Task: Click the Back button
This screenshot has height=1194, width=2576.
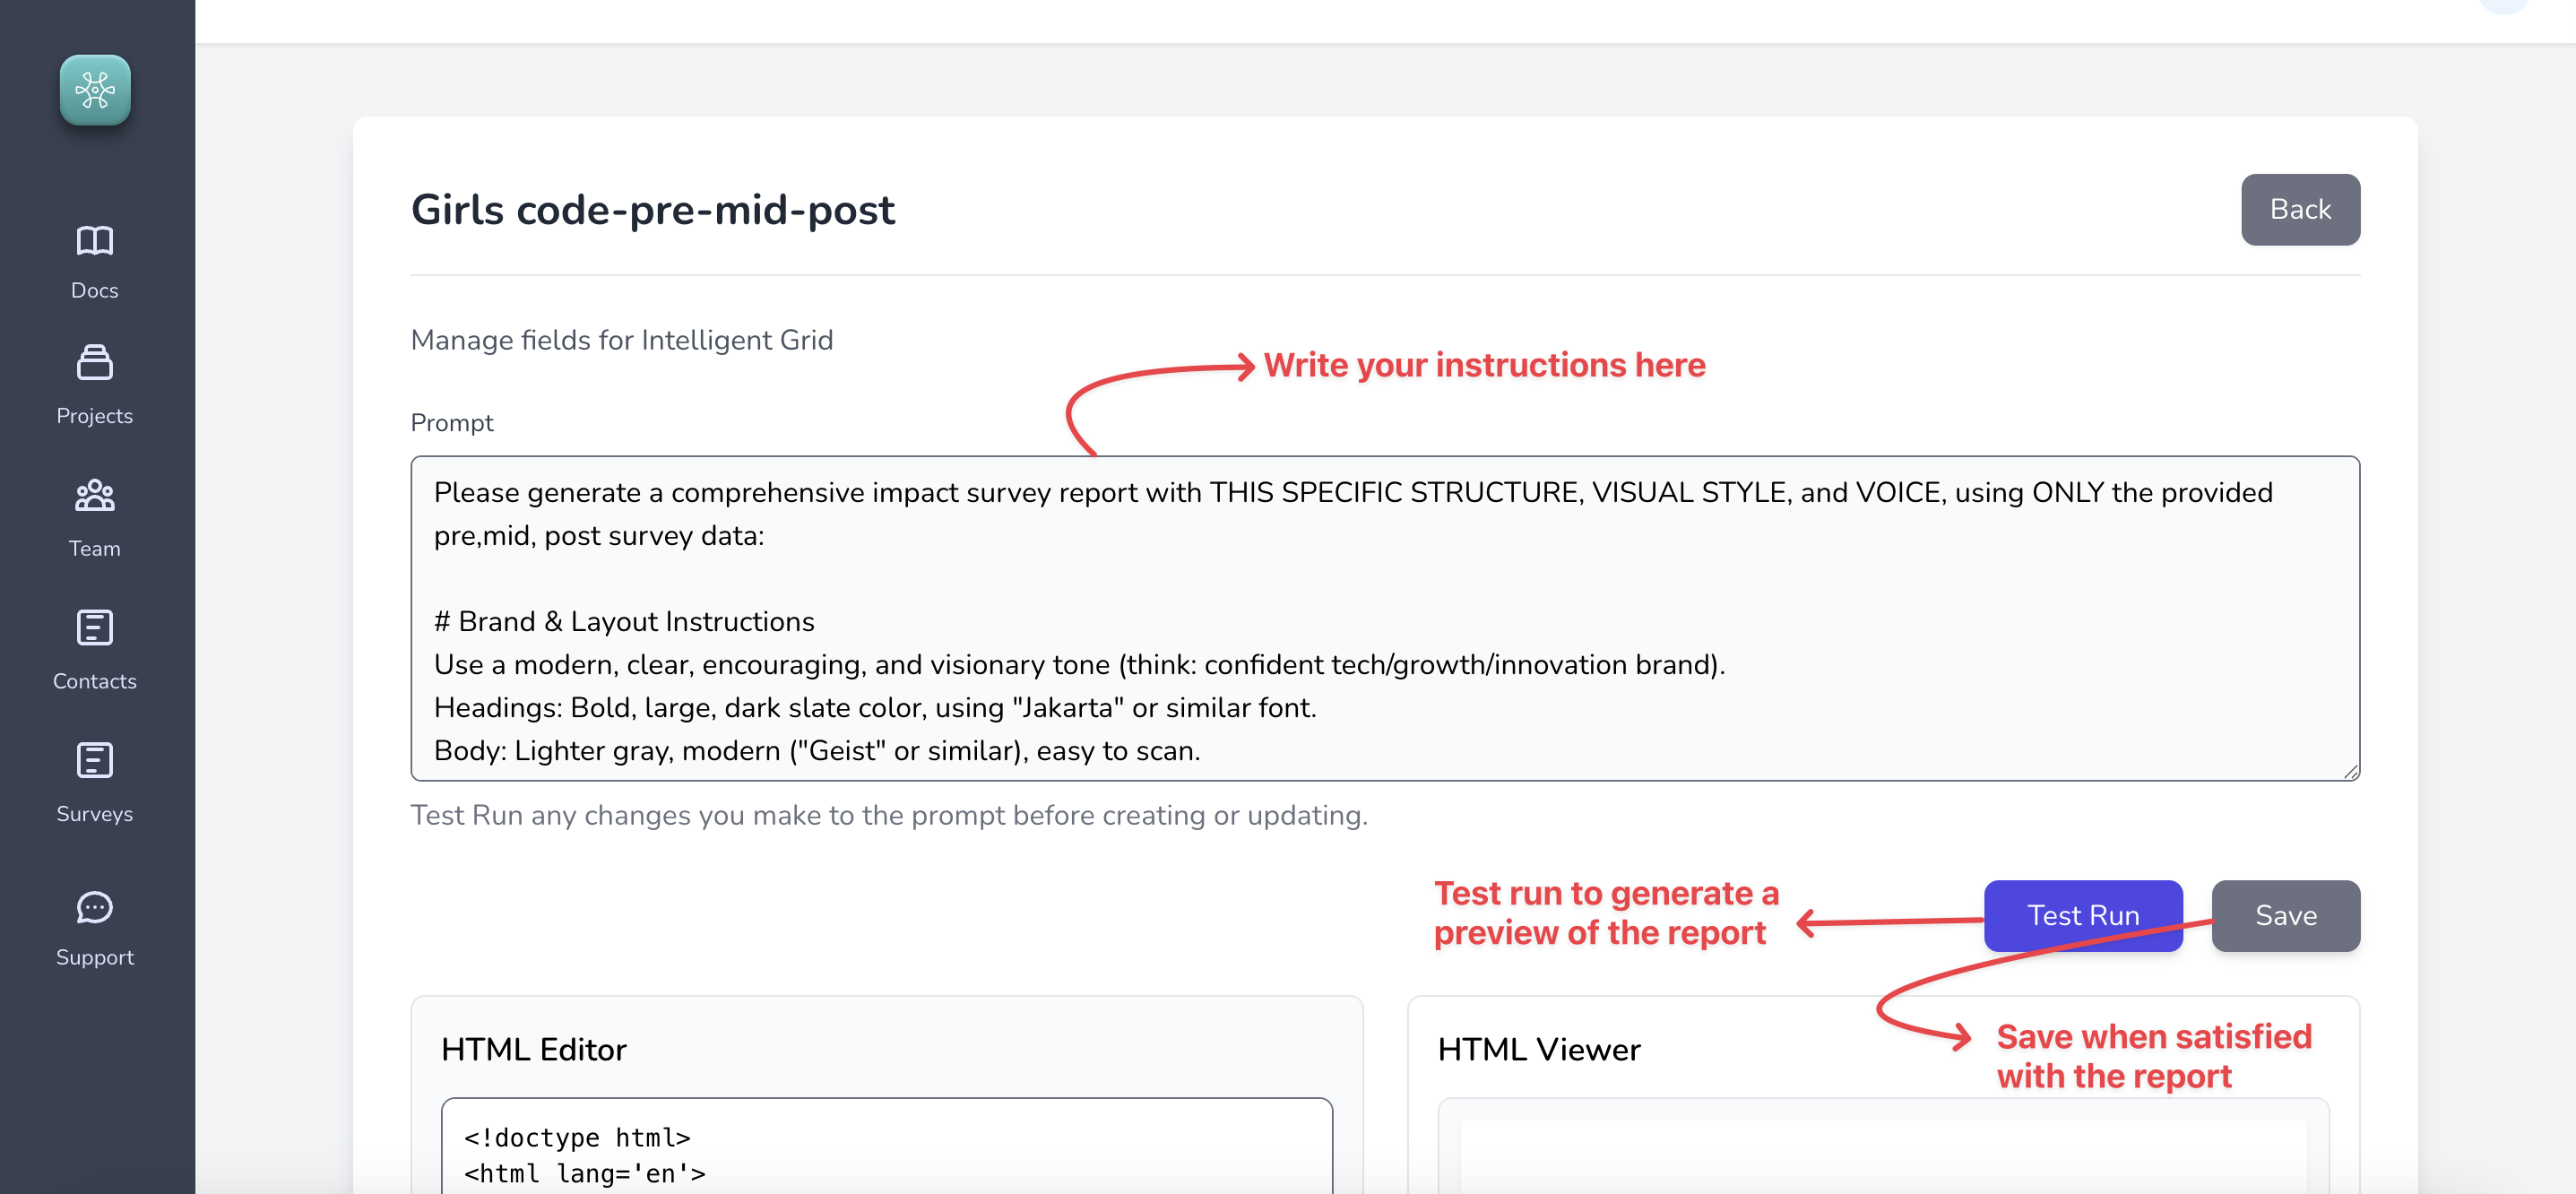Action: point(2299,209)
